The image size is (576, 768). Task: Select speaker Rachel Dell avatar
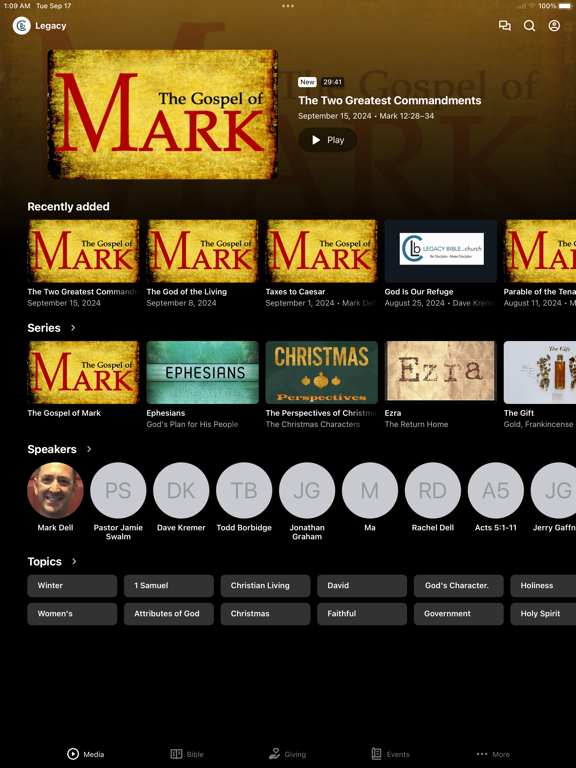tap(433, 490)
